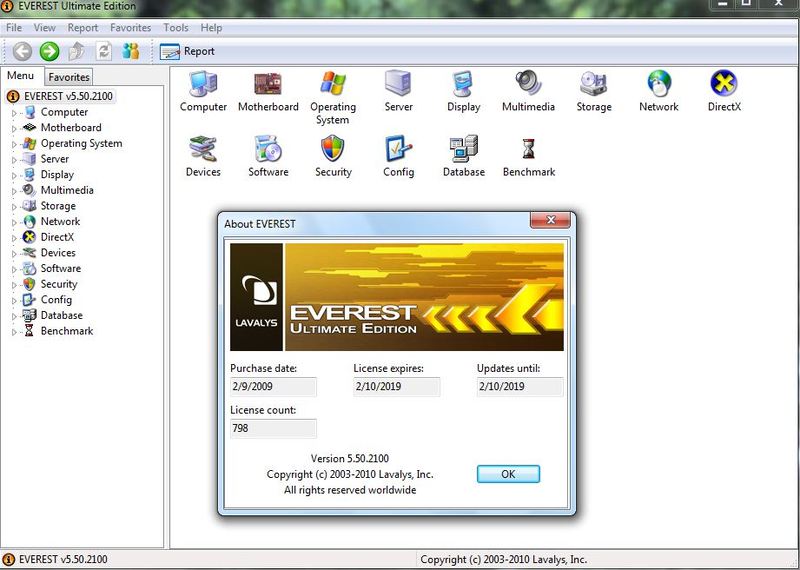Click status bar Copyright Lavalys text

coord(504,559)
